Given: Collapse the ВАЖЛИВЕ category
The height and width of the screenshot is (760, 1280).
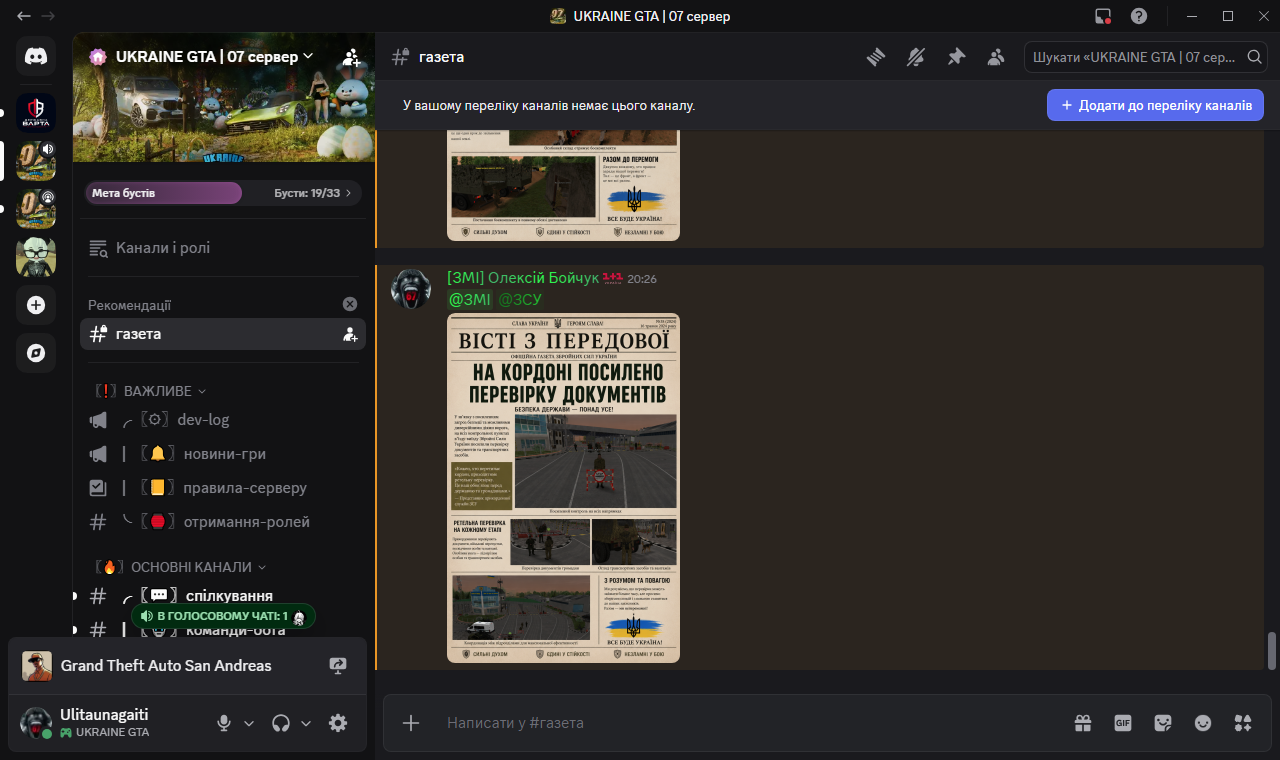Looking at the screenshot, I should click(151, 391).
